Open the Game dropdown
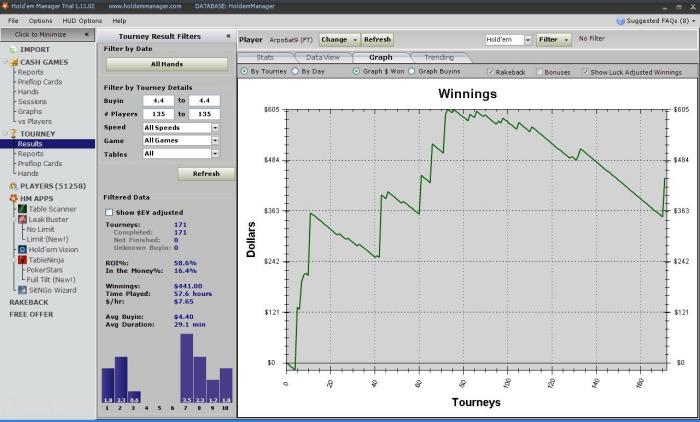The height and width of the screenshot is (422, 700). (215, 141)
